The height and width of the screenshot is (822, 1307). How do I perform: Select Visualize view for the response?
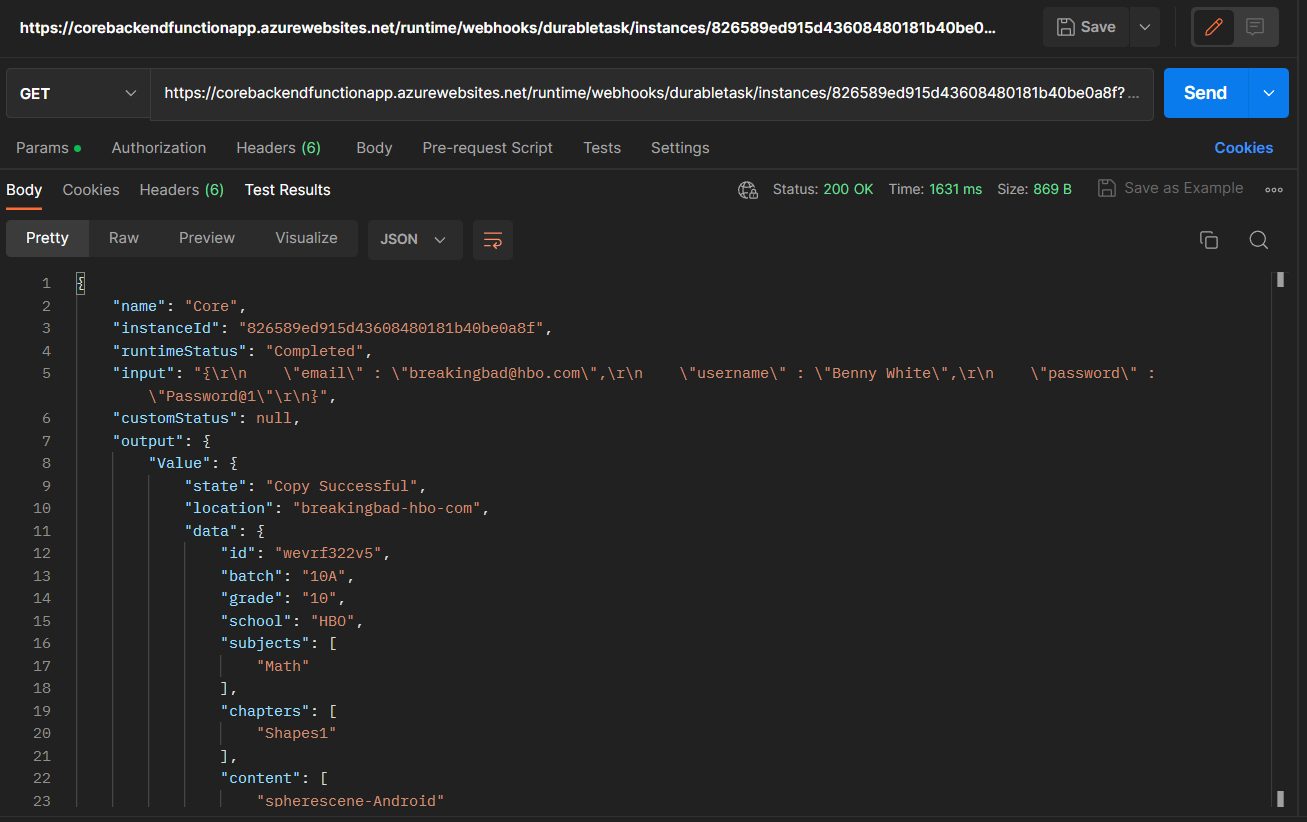tap(306, 238)
